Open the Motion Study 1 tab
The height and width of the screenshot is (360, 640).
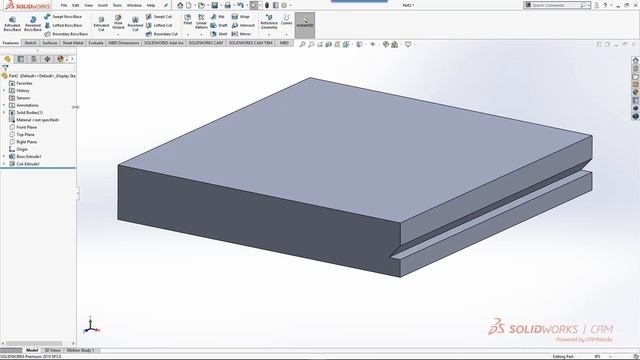(x=80, y=350)
